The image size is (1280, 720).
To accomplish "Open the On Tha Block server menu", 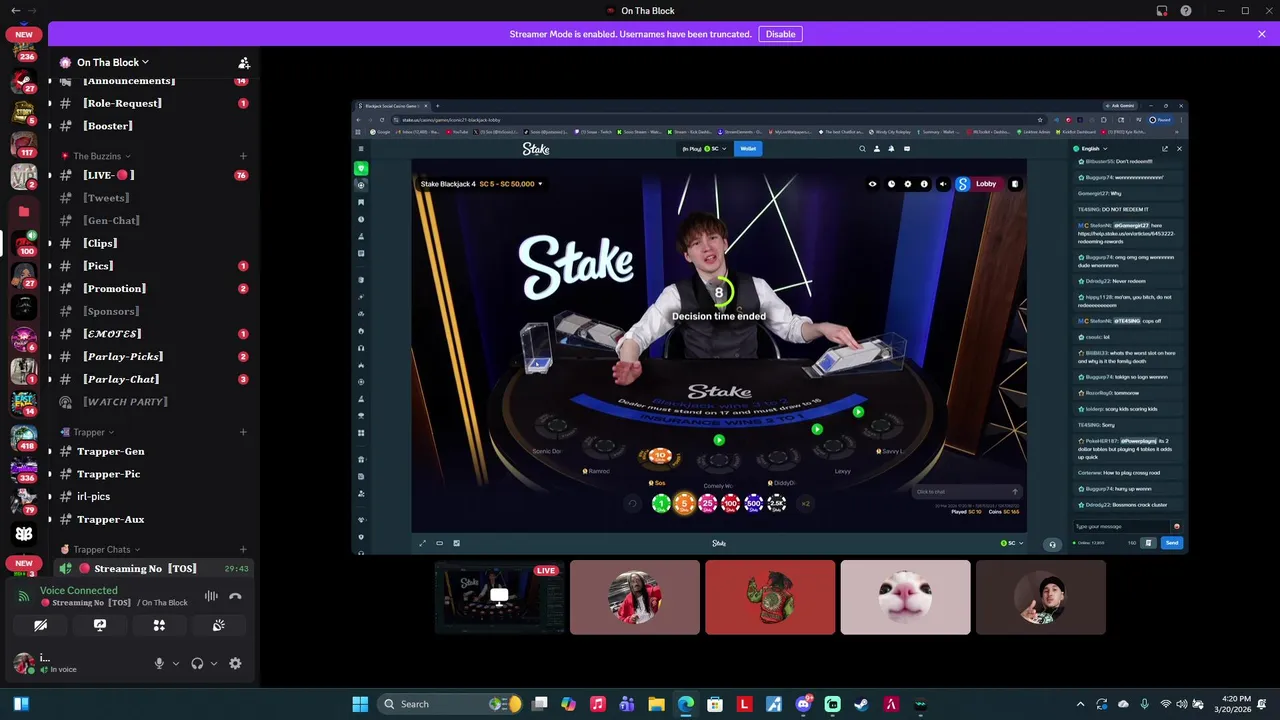I will click(113, 62).
